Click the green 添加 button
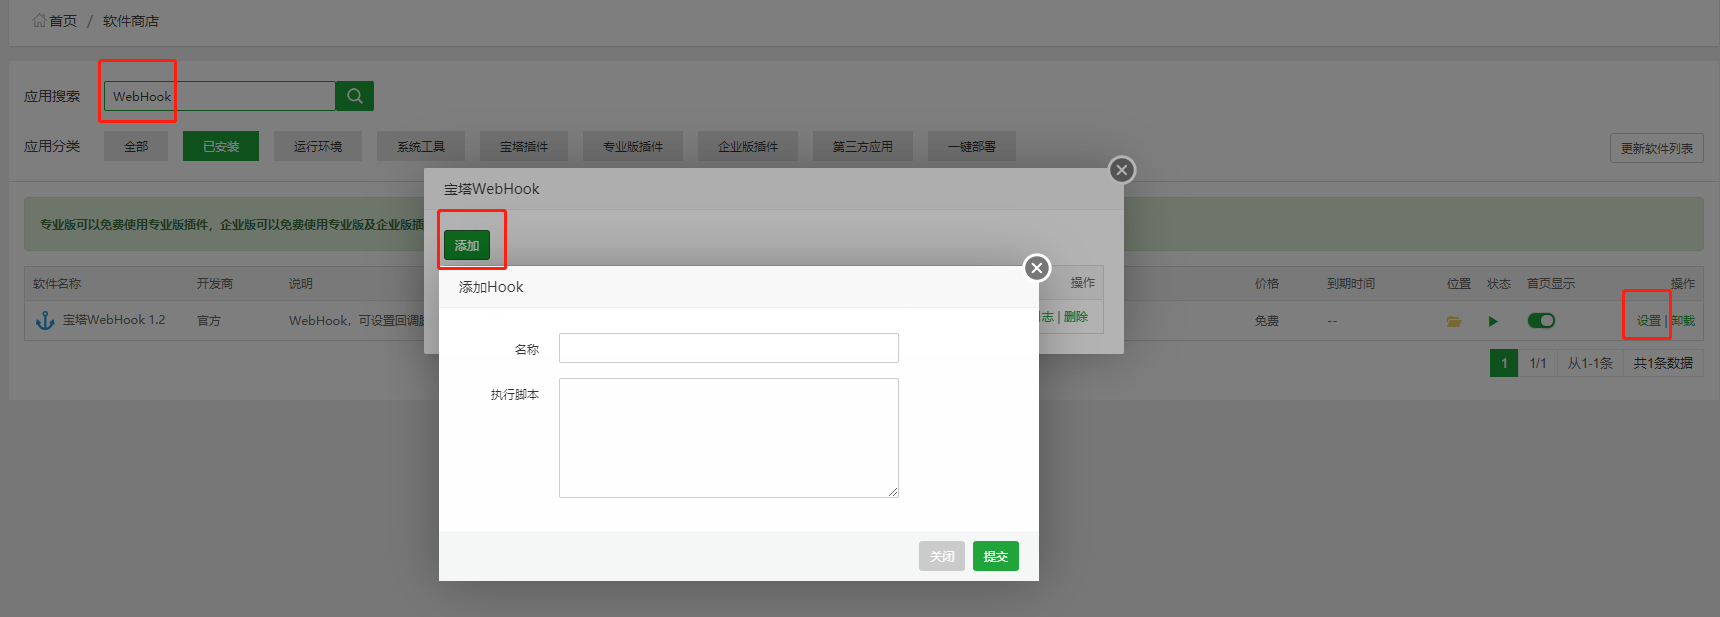Screen dimensions: 1720x617 (467, 245)
